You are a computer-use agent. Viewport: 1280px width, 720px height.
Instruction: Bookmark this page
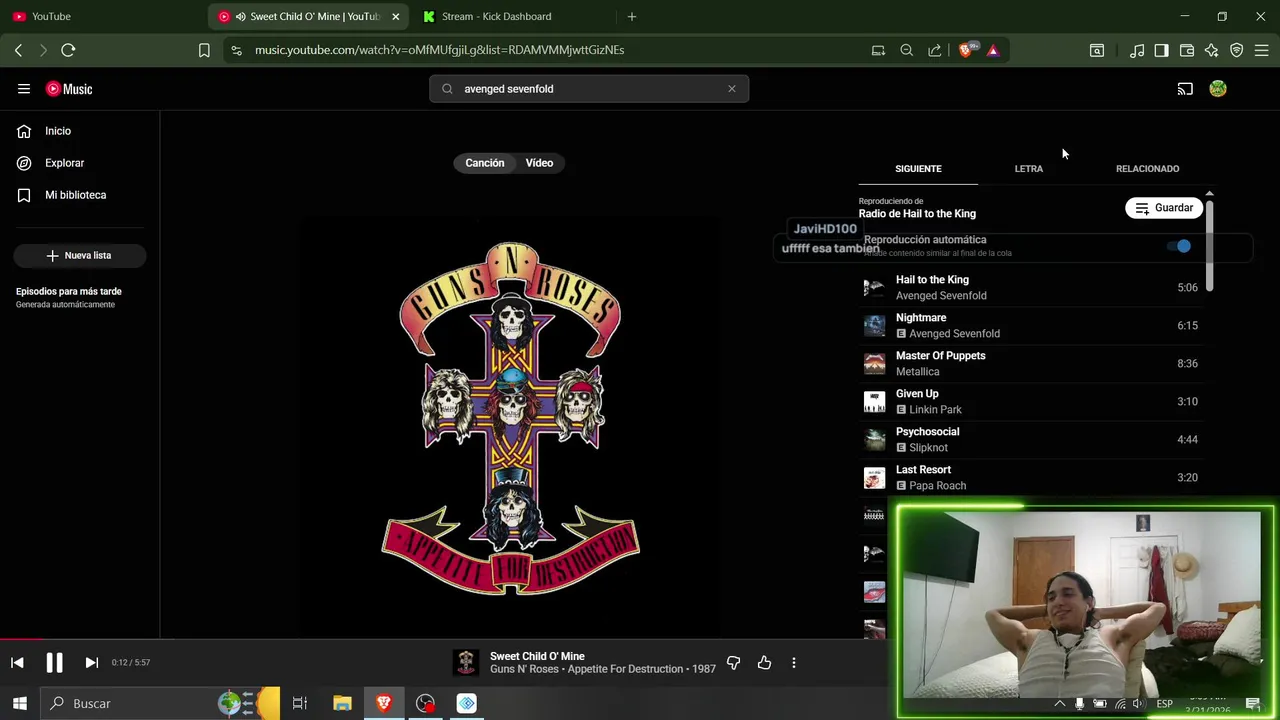point(204,50)
